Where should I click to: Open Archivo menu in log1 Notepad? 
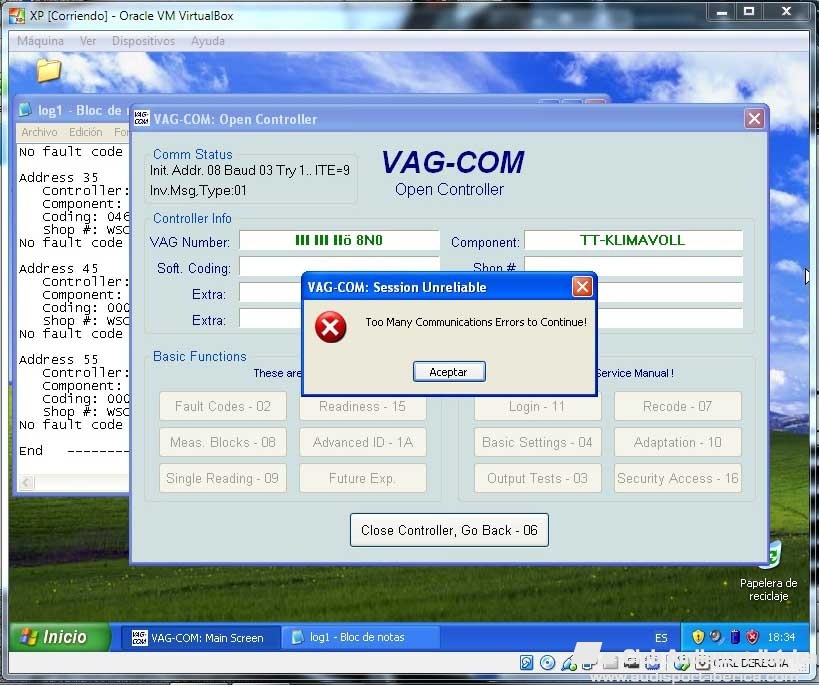click(x=39, y=132)
